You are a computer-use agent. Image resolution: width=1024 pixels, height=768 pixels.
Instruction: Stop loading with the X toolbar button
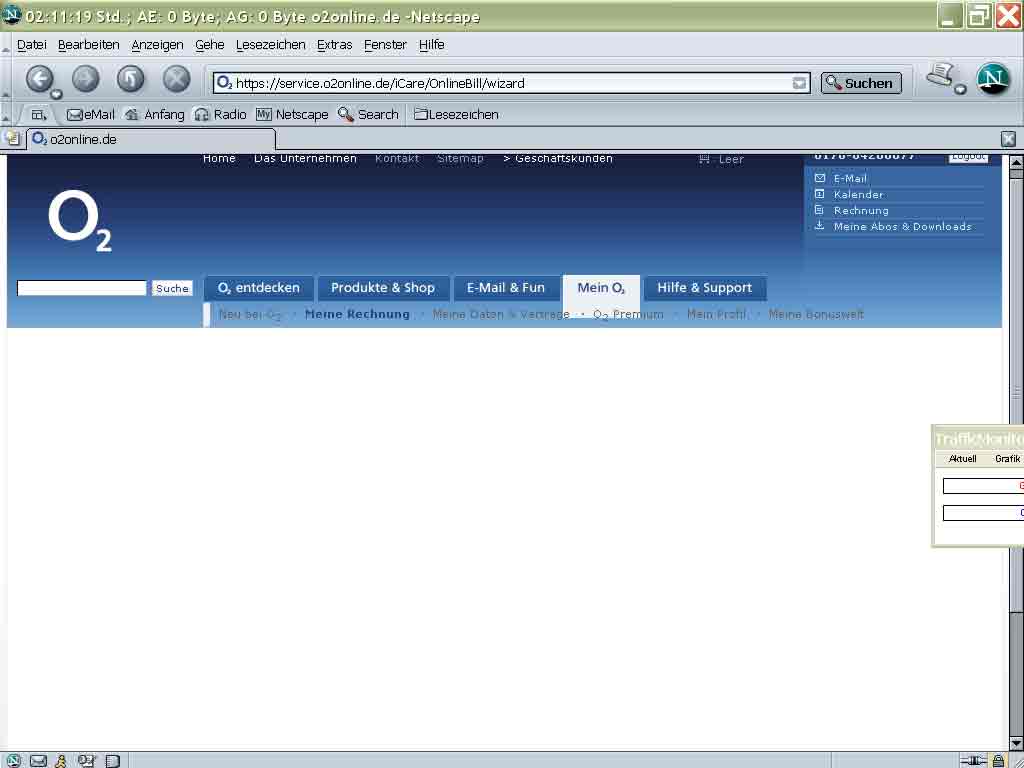tap(176, 79)
